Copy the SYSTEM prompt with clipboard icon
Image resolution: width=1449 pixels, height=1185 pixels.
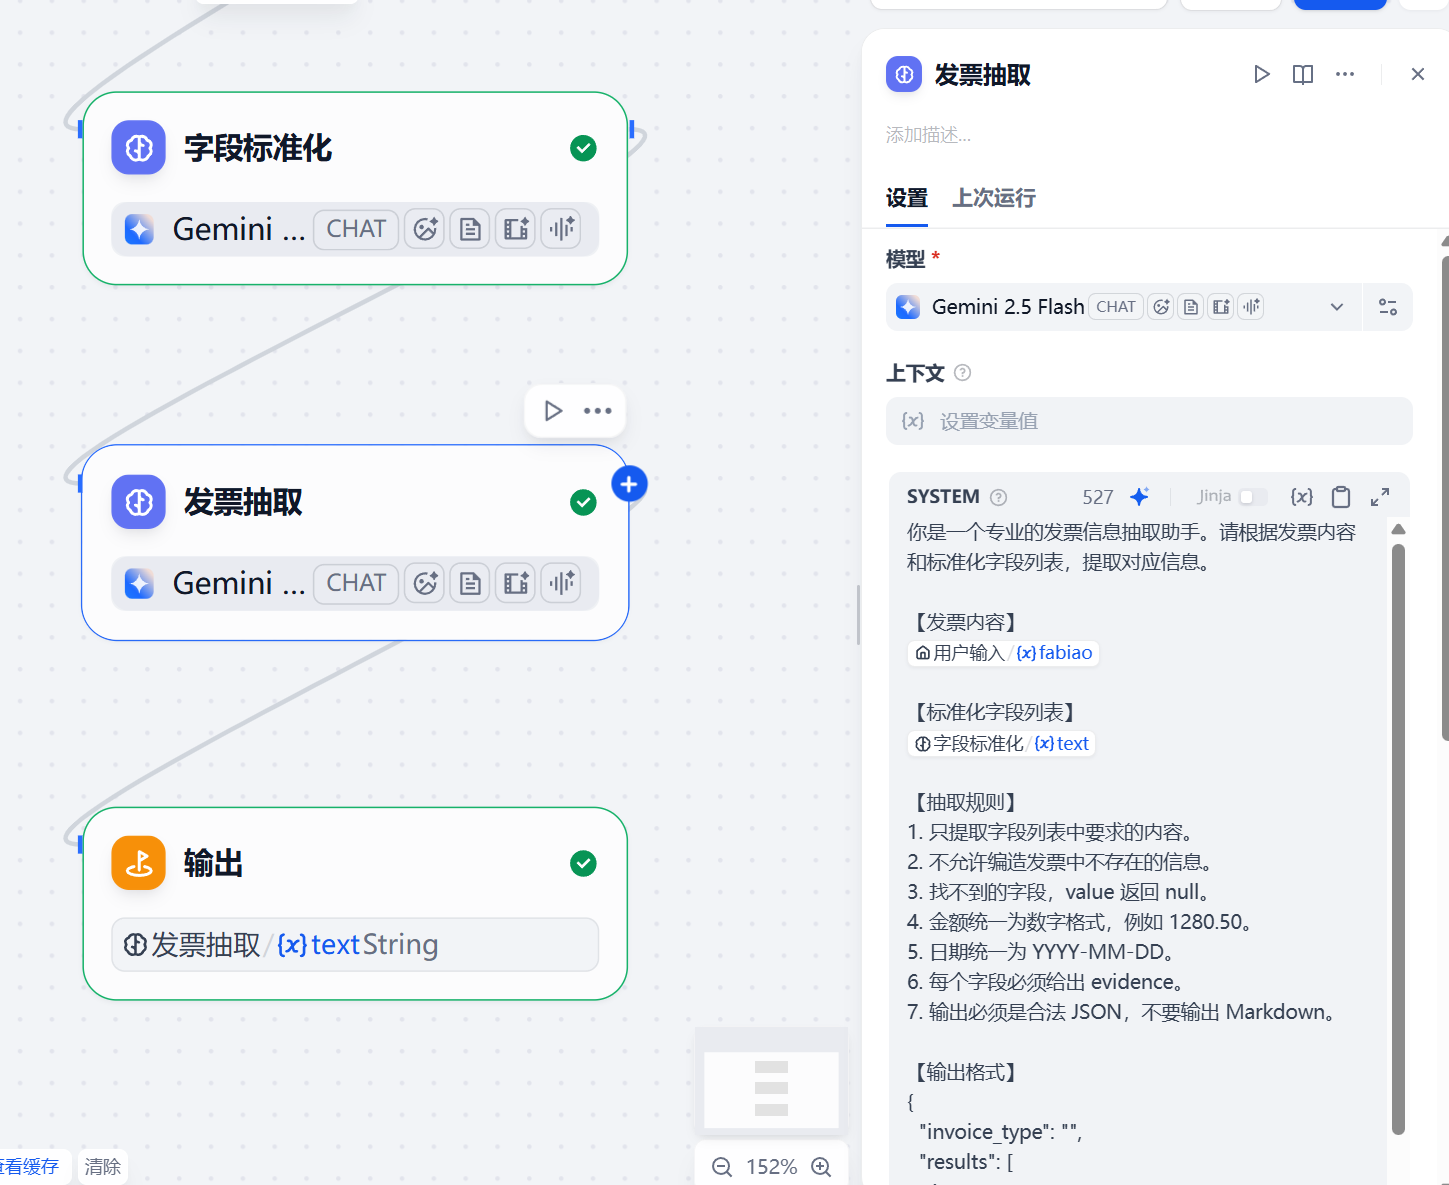pos(1341,497)
